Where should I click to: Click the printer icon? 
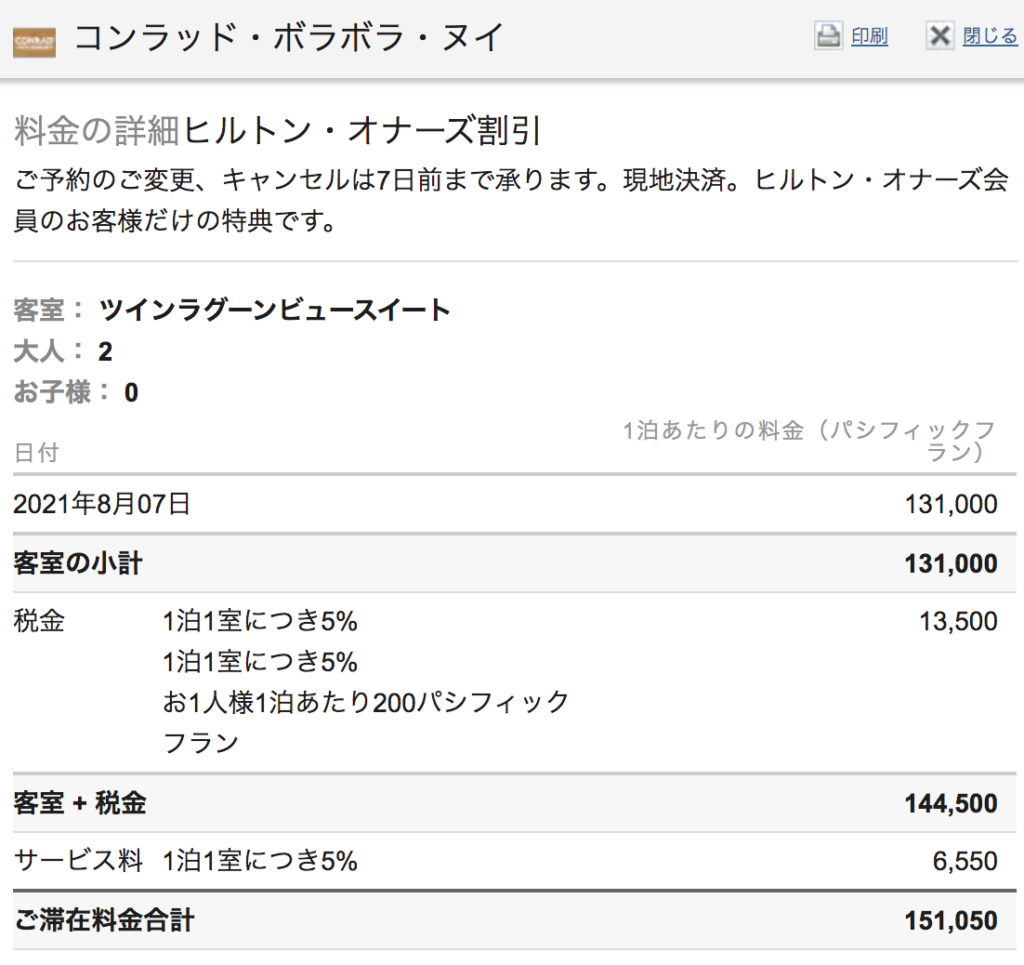[x=828, y=36]
